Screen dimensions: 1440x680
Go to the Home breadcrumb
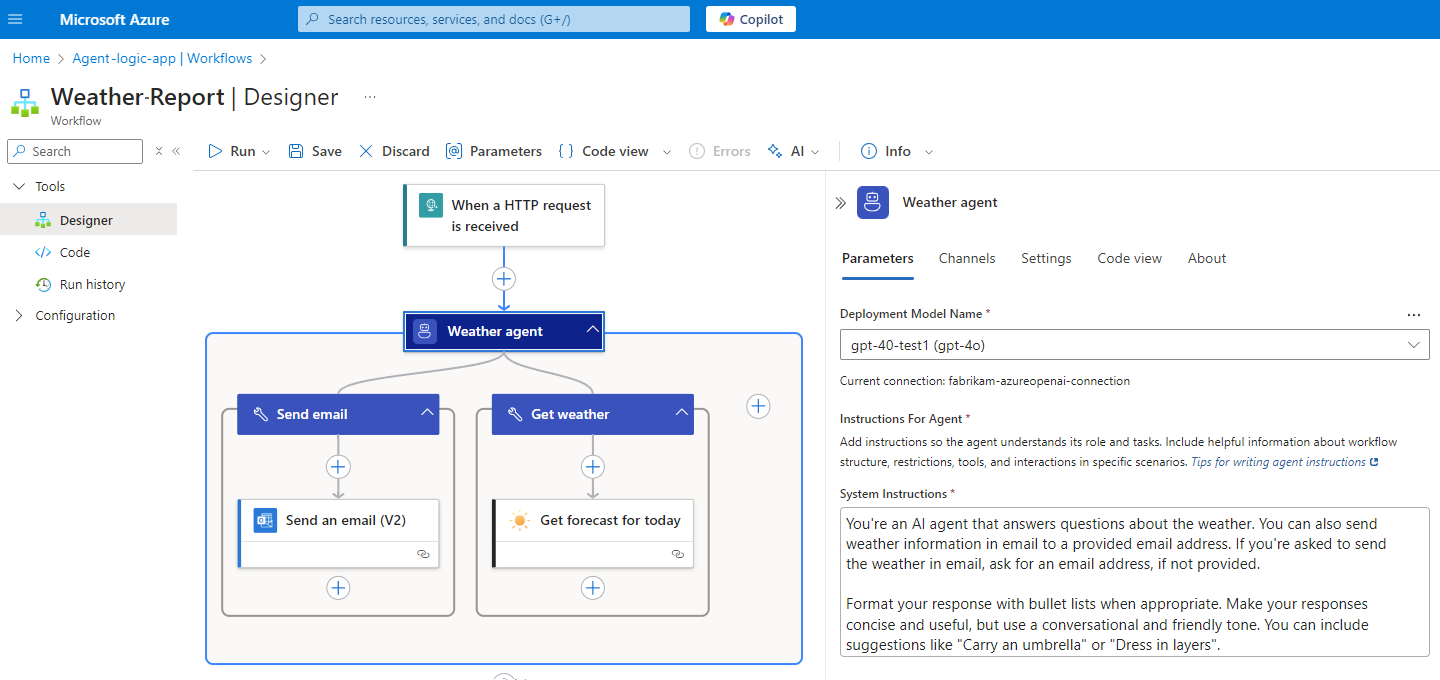31,58
